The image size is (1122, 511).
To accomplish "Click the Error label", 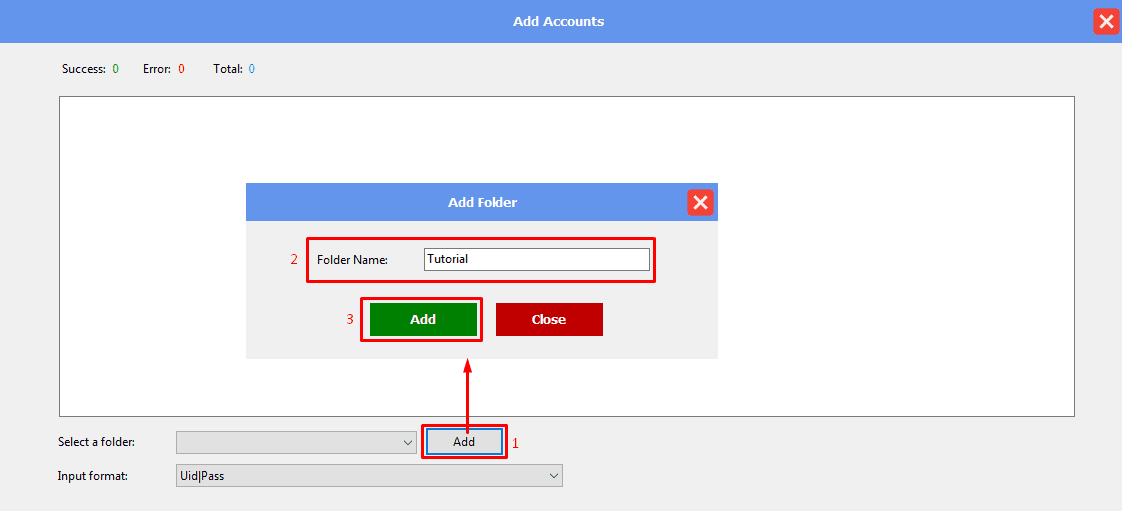I will tap(157, 69).
